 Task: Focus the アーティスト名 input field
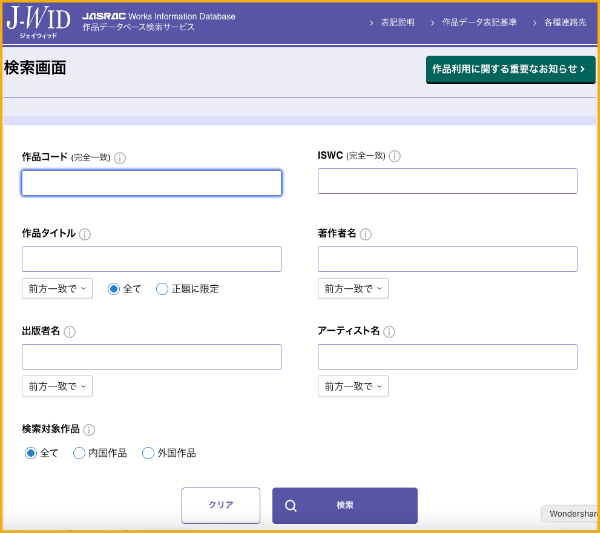coord(448,357)
